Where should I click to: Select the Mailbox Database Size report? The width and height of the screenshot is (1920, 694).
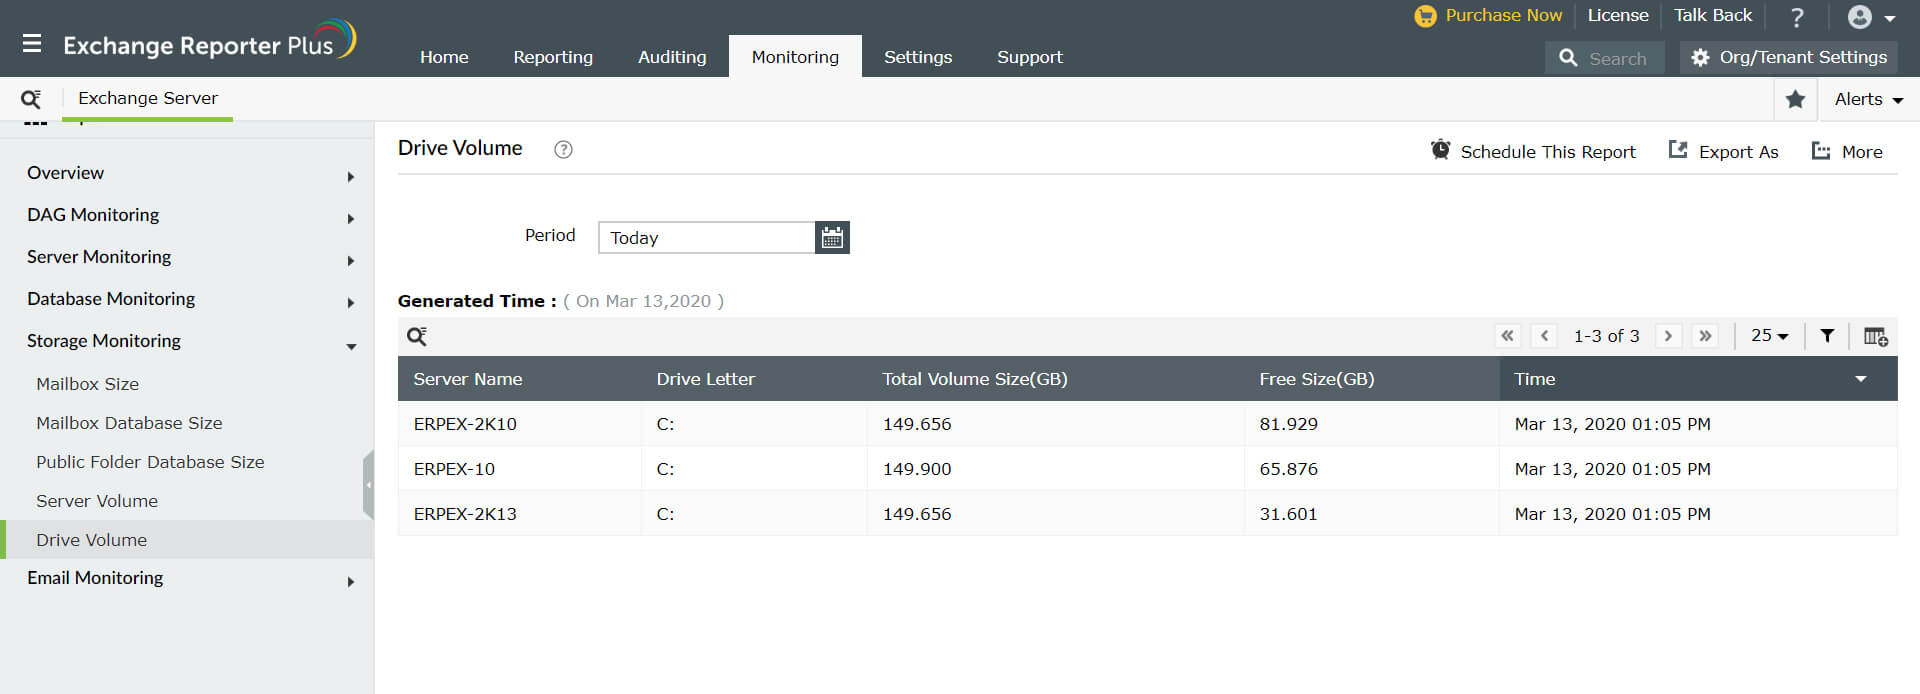coord(129,423)
